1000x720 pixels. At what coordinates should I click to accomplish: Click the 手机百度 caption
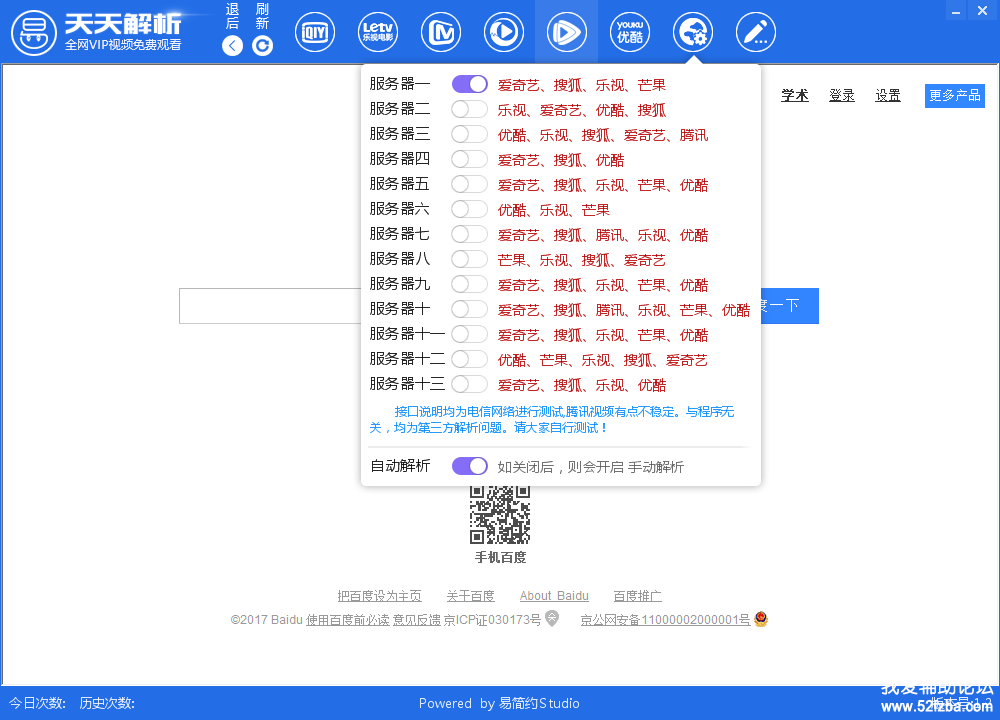(x=500, y=557)
